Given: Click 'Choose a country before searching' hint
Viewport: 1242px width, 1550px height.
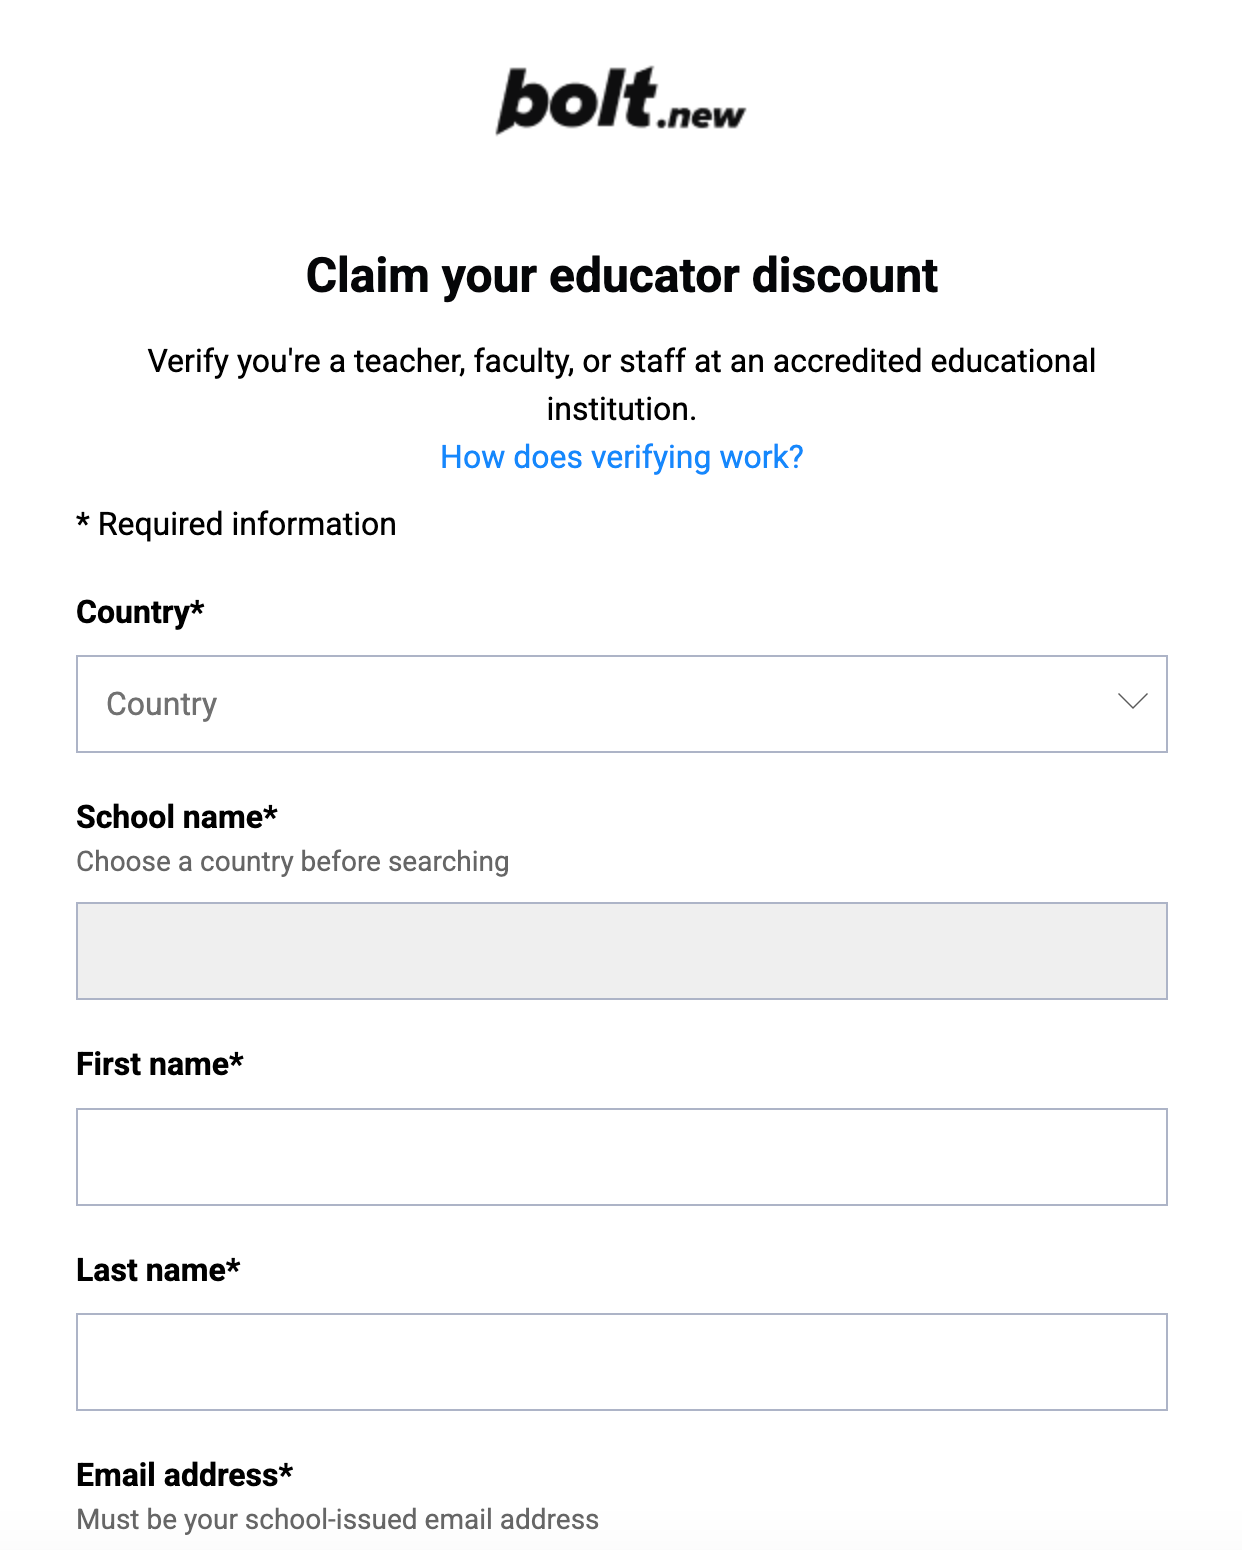Looking at the screenshot, I should pyautogui.click(x=292, y=861).
